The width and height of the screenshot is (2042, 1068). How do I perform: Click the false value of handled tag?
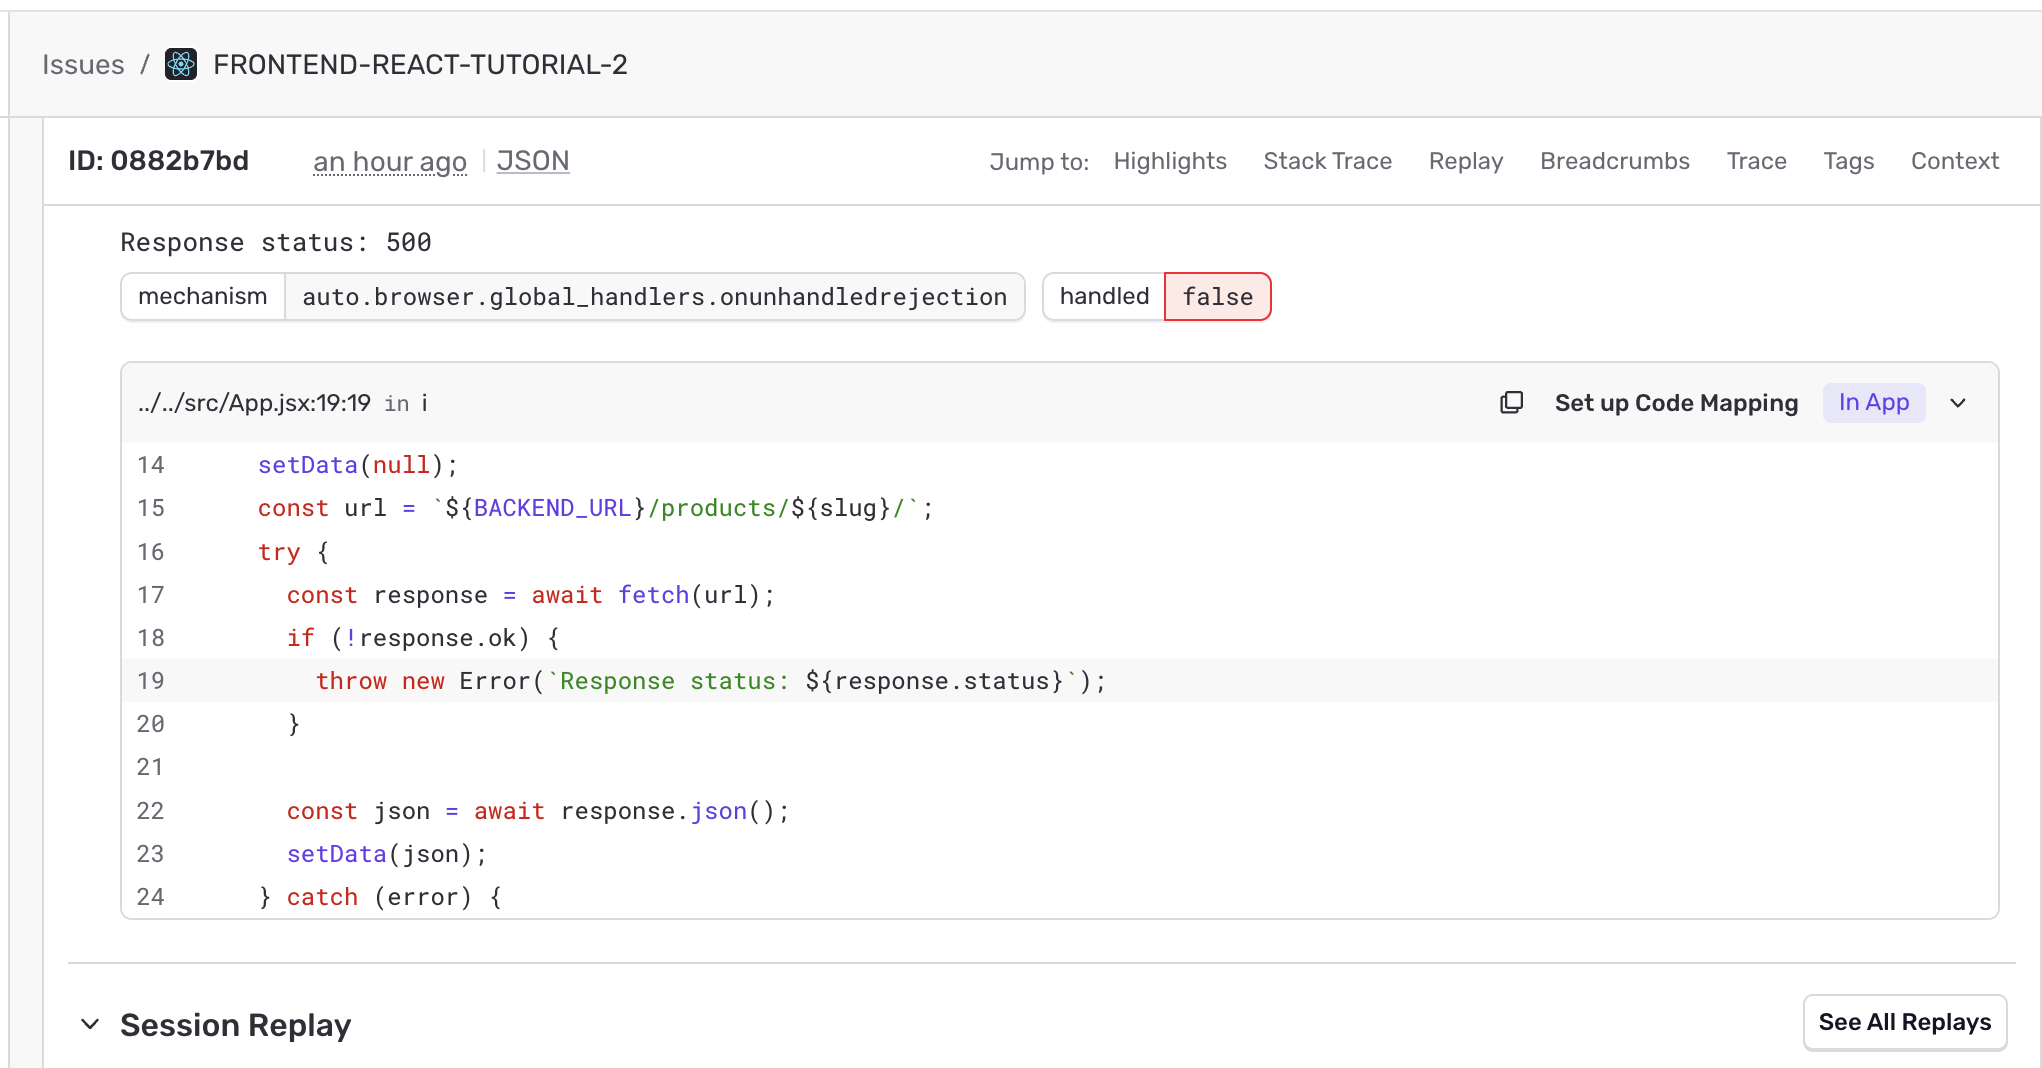click(1218, 297)
